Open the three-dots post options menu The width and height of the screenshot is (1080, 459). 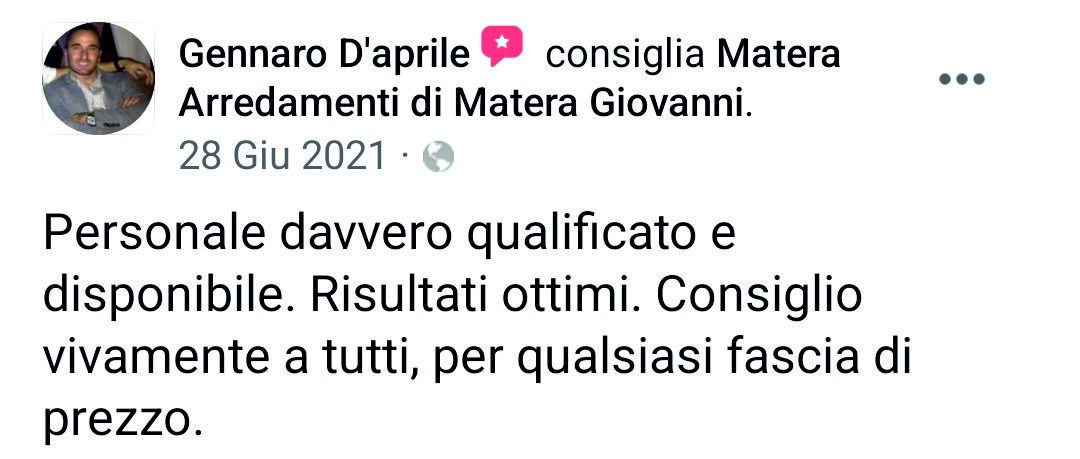pyautogui.click(x=962, y=79)
